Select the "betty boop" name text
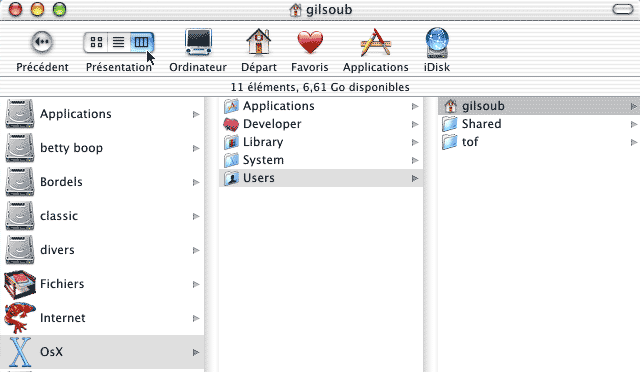 [71, 148]
